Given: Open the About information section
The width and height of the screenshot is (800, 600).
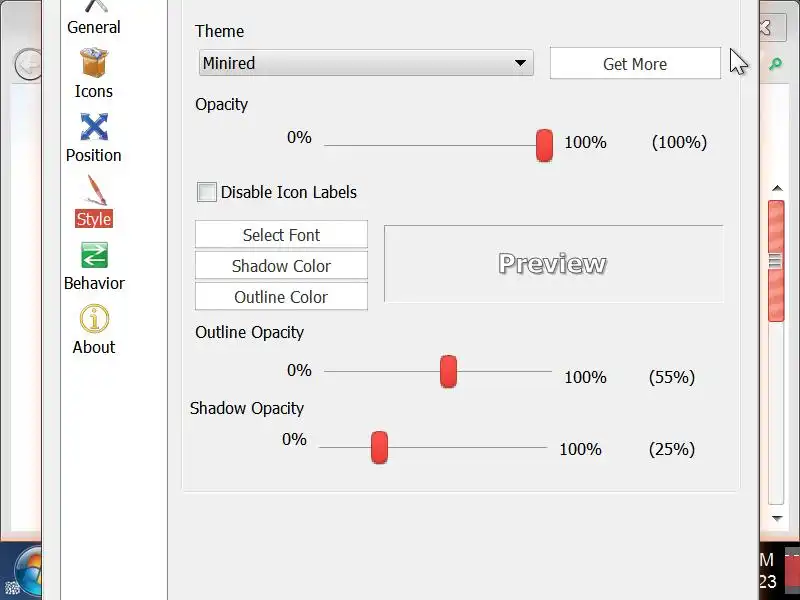Looking at the screenshot, I should point(94,329).
